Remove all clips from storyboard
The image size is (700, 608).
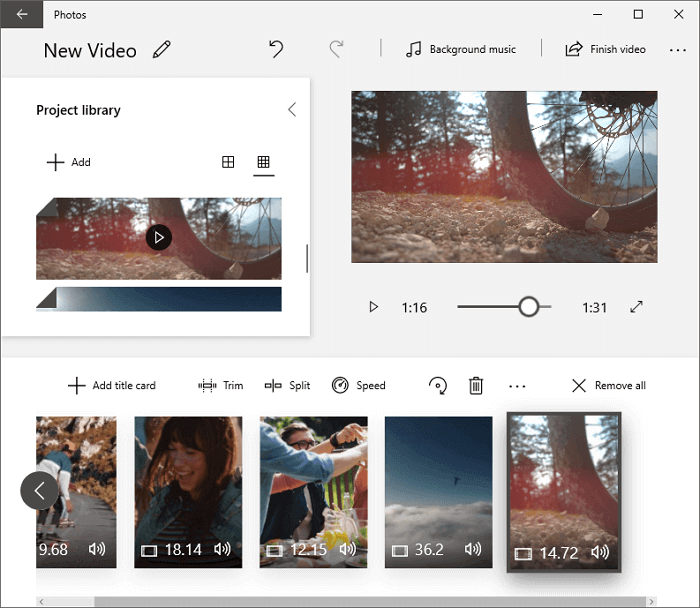point(608,386)
